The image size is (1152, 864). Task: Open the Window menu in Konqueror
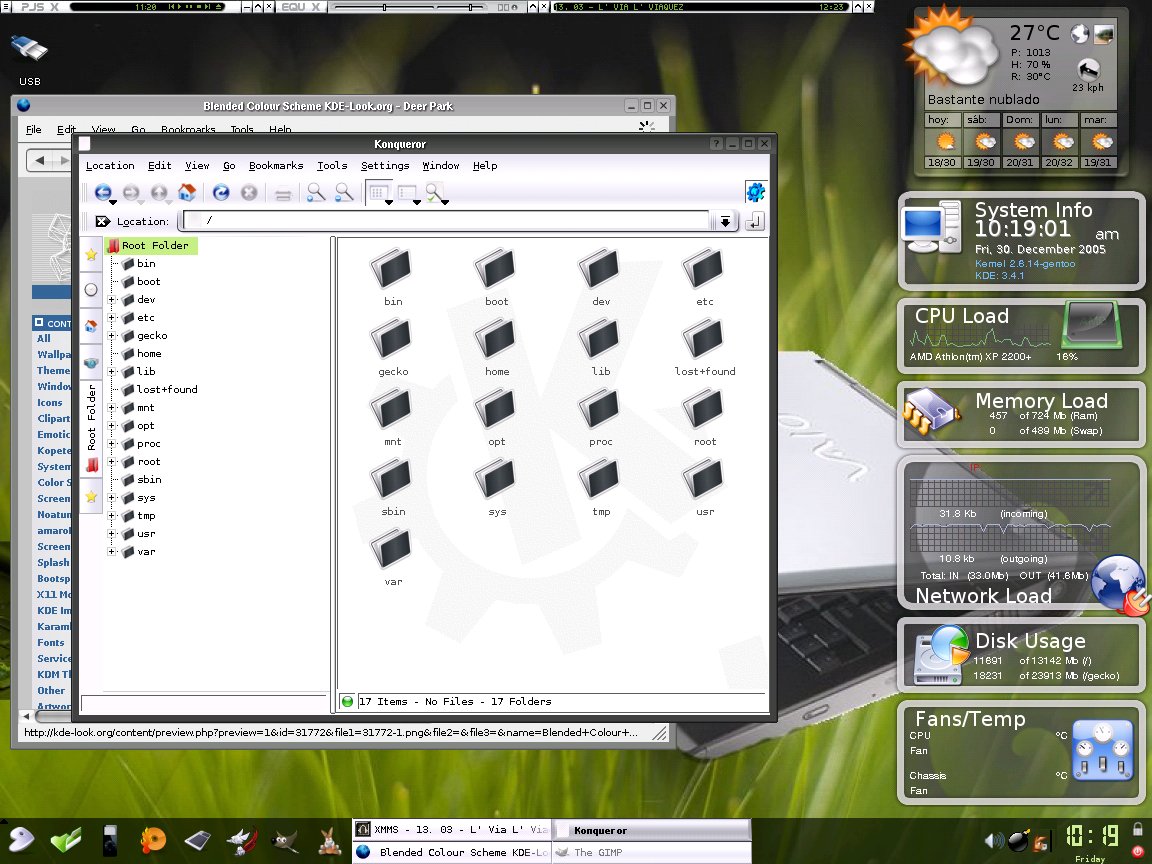pyautogui.click(x=441, y=166)
